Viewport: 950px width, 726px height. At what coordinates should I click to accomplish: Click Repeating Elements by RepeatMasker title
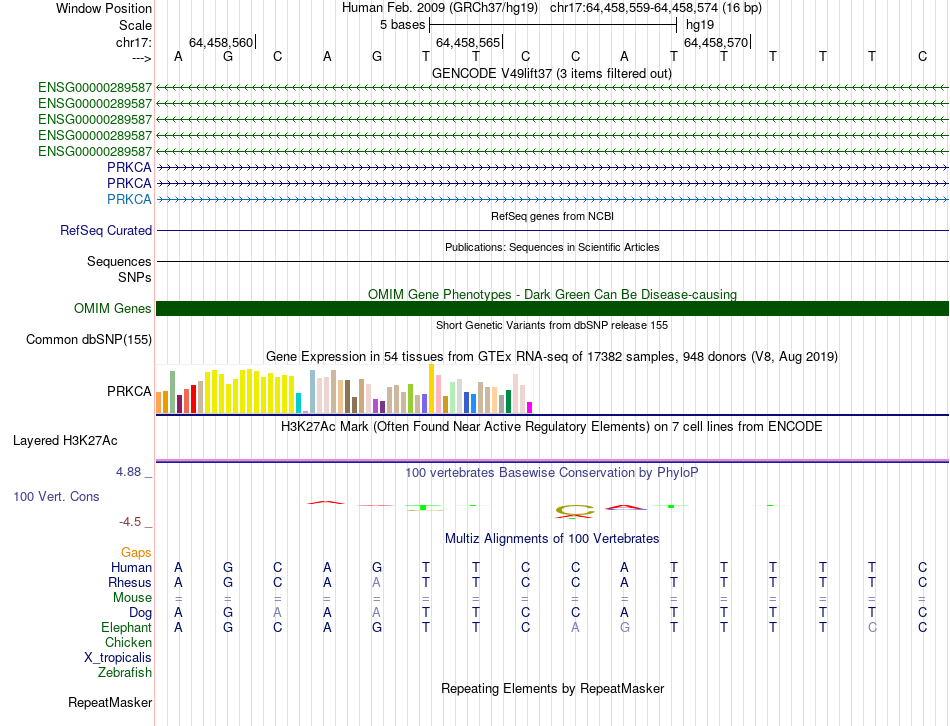(552, 688)
